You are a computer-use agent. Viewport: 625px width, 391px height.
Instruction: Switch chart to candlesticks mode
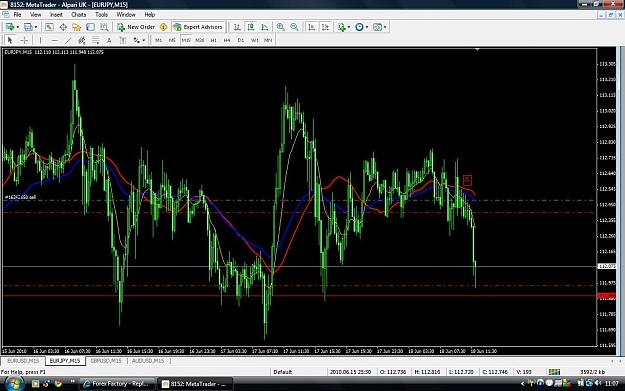[x=251, y=27]
